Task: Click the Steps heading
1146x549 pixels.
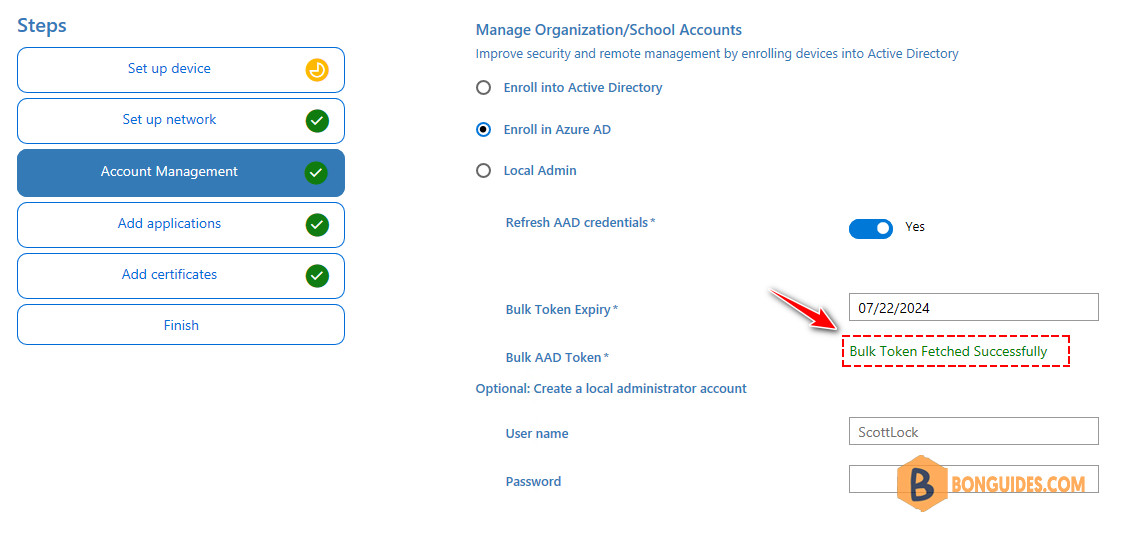Action: pos(42,26)
